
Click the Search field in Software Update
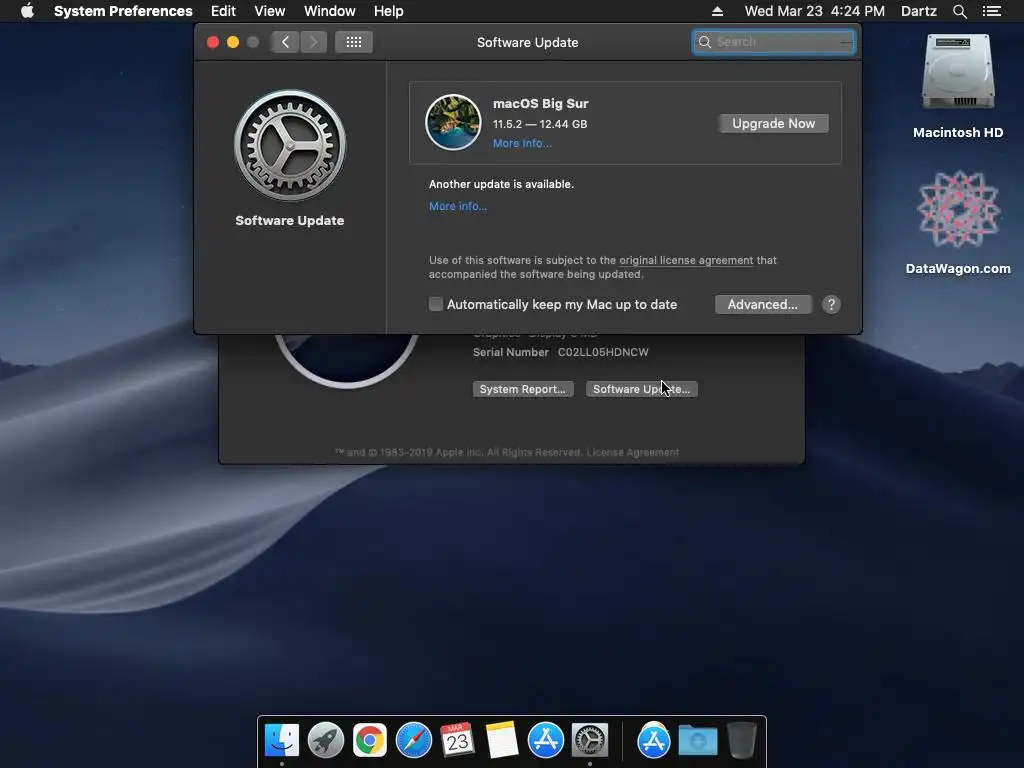click(774, 42)
